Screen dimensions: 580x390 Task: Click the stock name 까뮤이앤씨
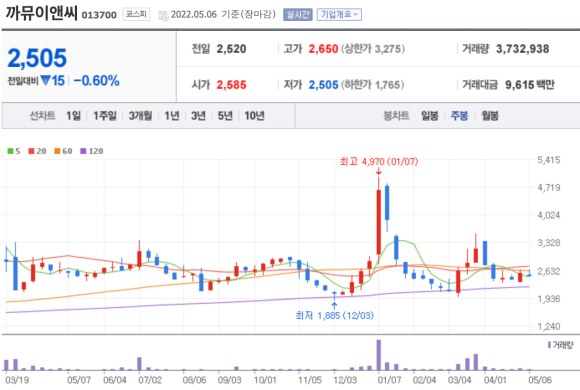pyautogui.click(x=41, y=13)
